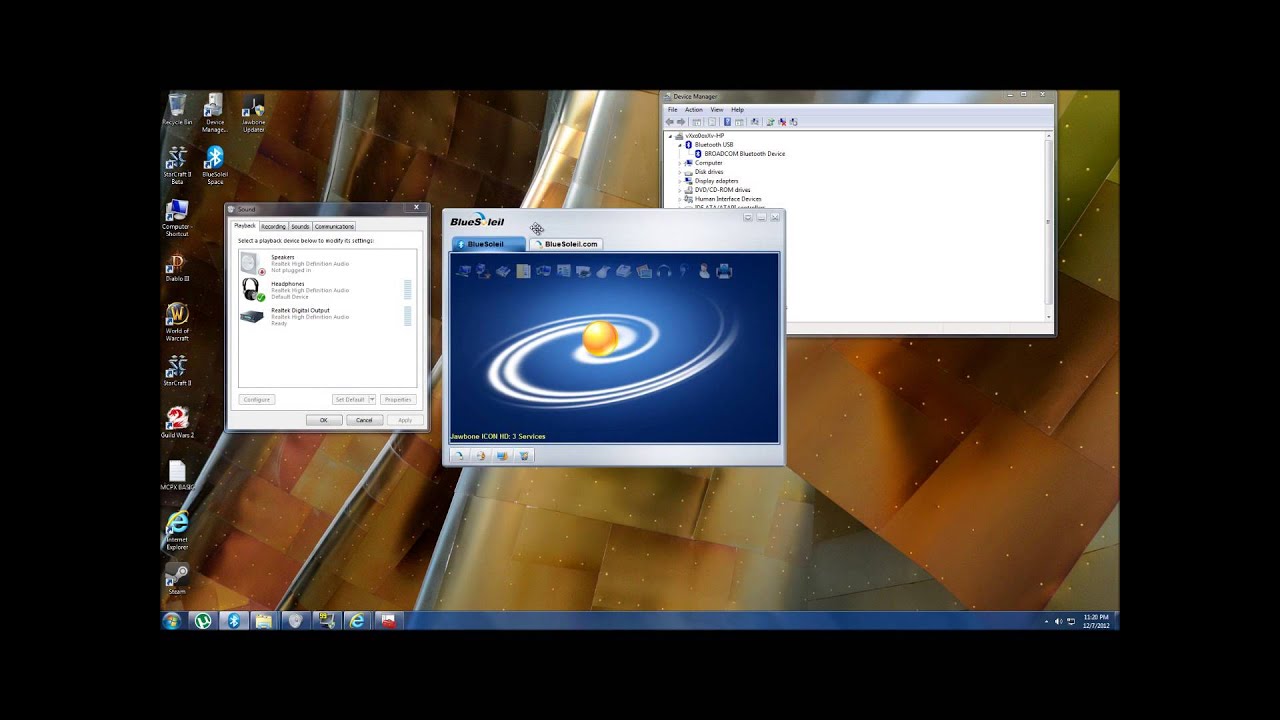Viewport: 1280px width, 720px height.
Task: Expand the DVD/CD-ROM drives node
Action: pyautogui.click(x=680, y=190)
